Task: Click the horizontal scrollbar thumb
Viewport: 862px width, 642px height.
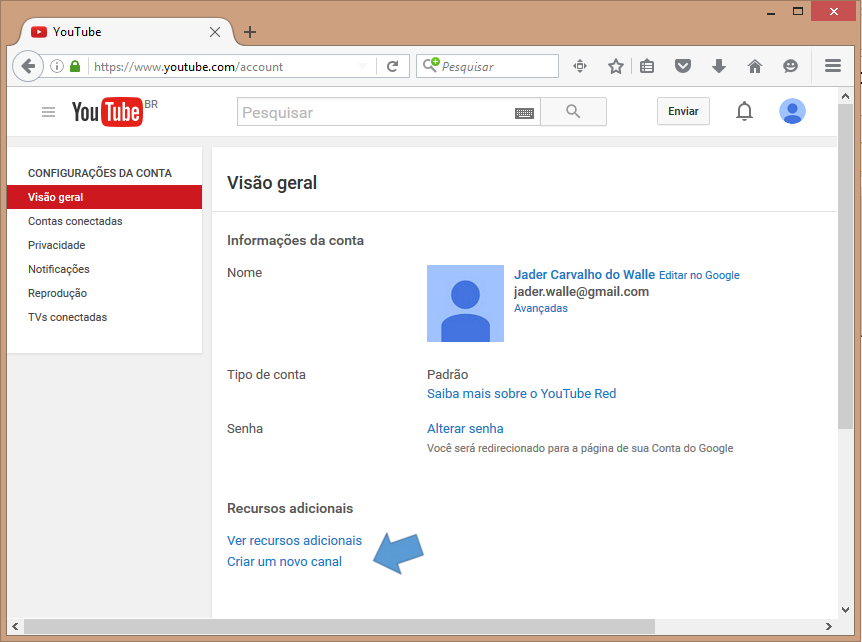Action: [339, 627]
